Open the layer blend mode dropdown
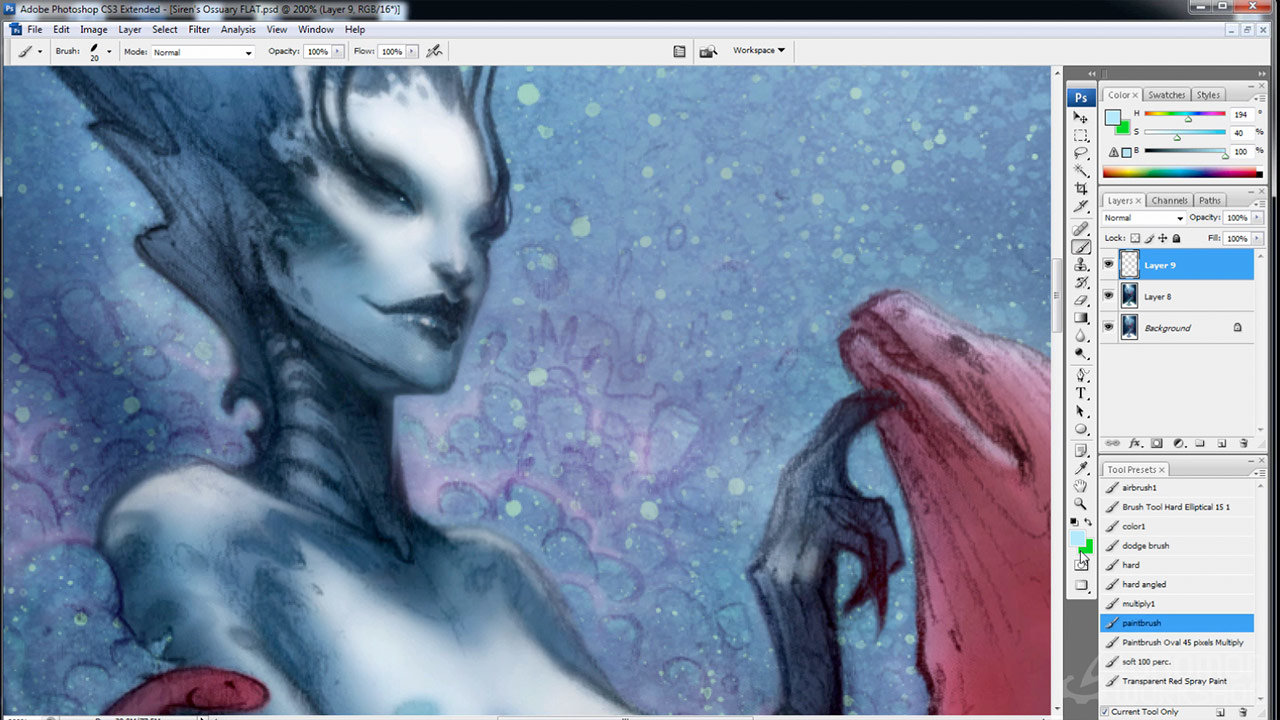 [1143, 218]
